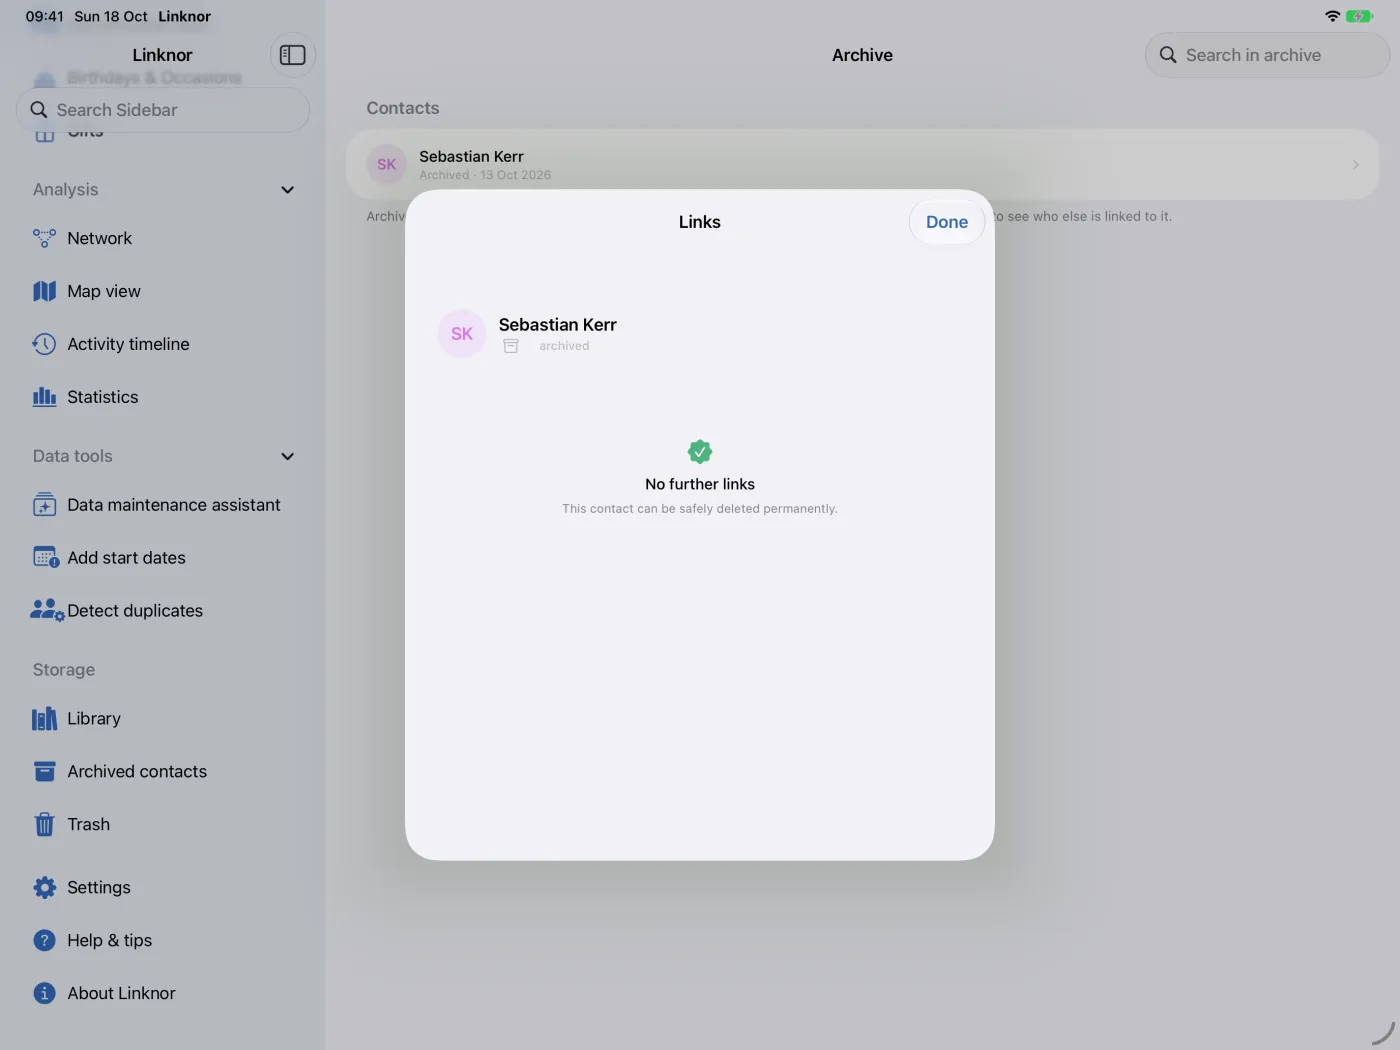This screenshot has height=1050, width=1400.
Task: Open the Map view icon
Action: pos(44,291)
